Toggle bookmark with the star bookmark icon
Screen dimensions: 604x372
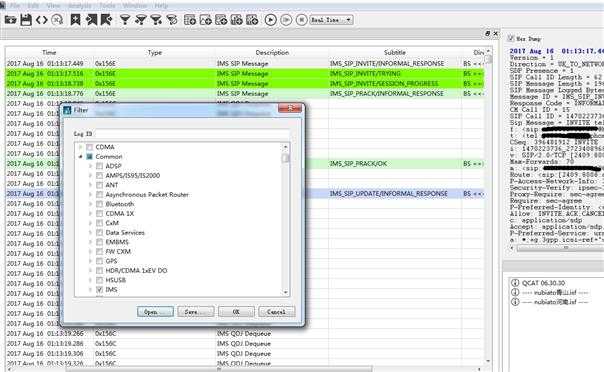pos(76,20)
